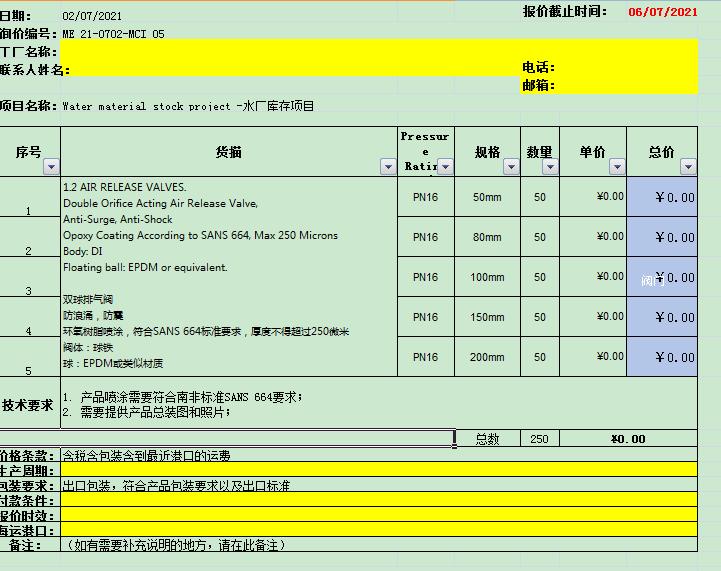
Task: Select the yellow 生产周期 input row
Action: (378, 470)
